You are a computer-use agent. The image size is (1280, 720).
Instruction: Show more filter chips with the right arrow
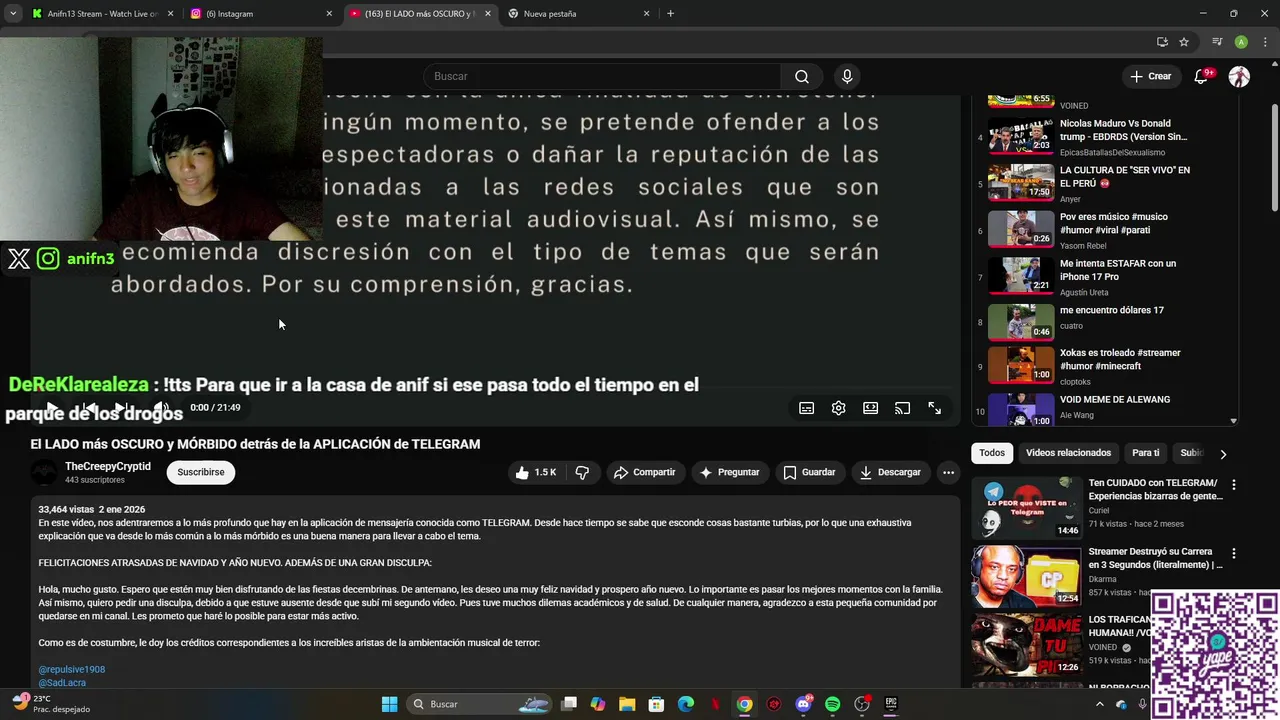[x=1222, y=454]
